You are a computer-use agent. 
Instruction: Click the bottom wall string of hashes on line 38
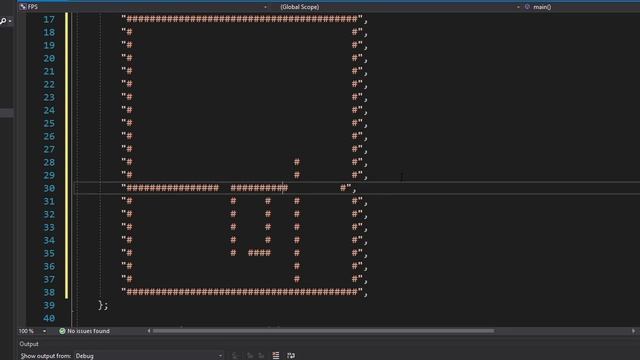(x=242, y=292)
